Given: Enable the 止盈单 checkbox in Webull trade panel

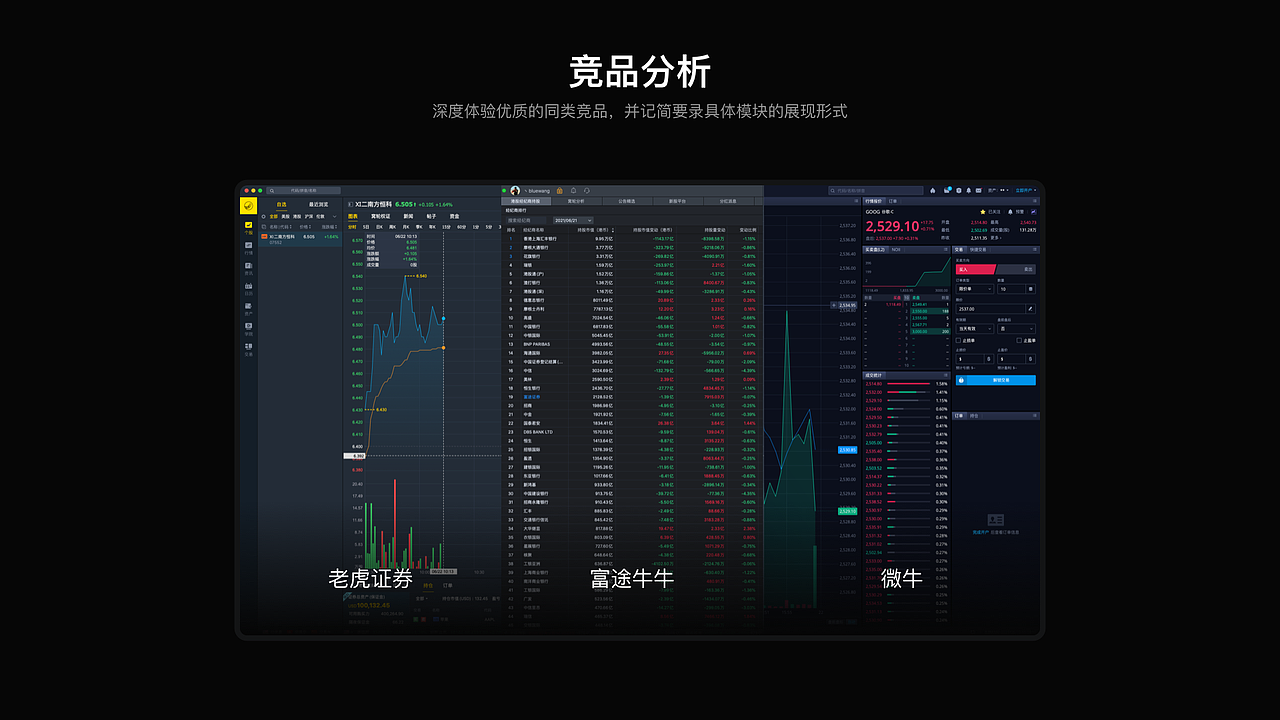Looking at the screenshot, I should pos(1019,340).
